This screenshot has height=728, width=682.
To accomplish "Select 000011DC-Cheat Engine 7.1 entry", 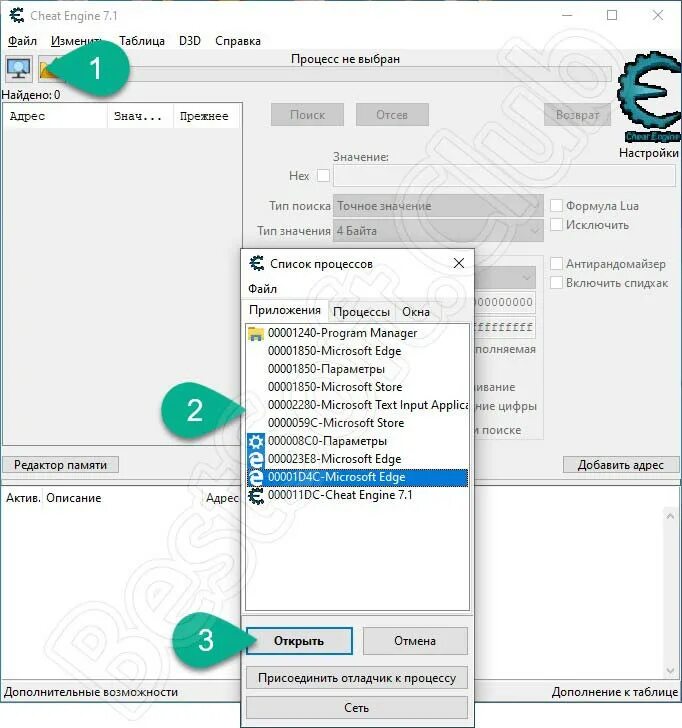I will tap(357, 495).
